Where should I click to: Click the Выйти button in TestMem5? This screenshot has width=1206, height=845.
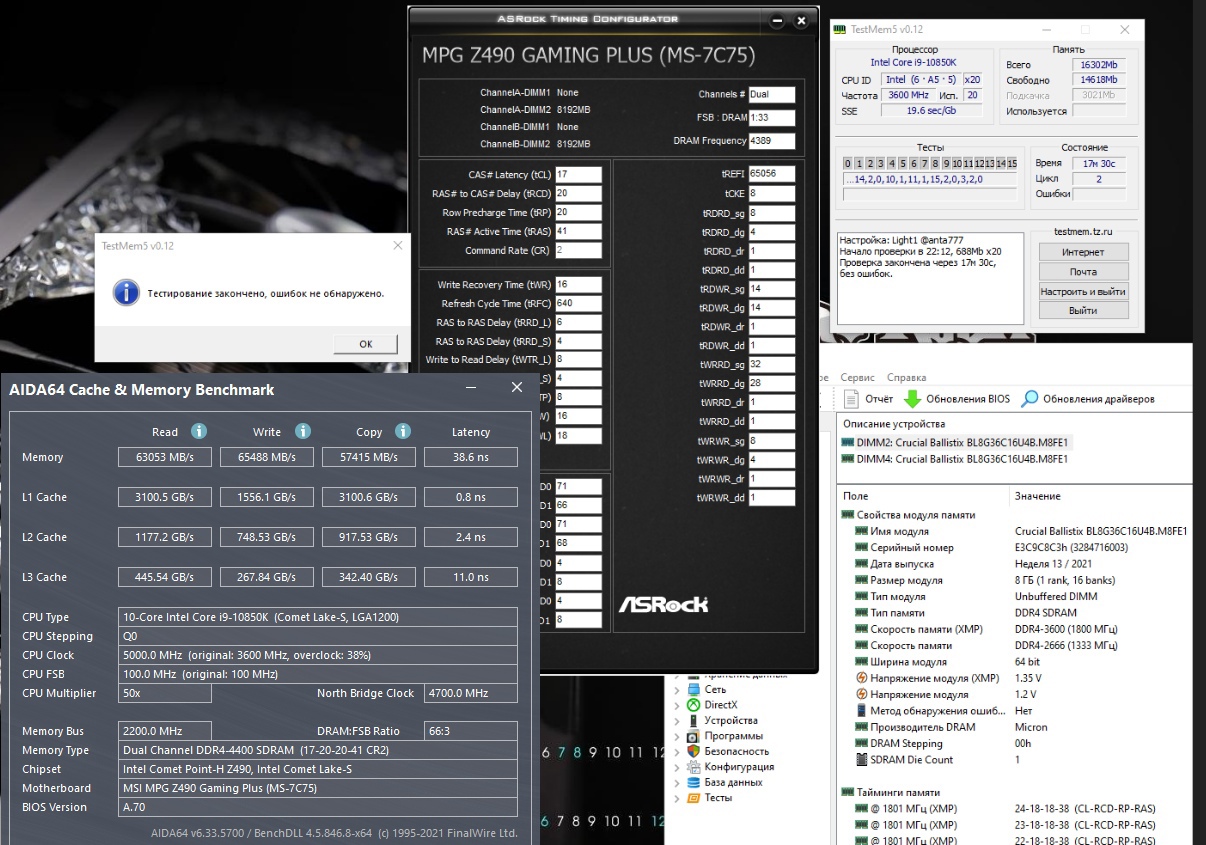(1083, 311)
